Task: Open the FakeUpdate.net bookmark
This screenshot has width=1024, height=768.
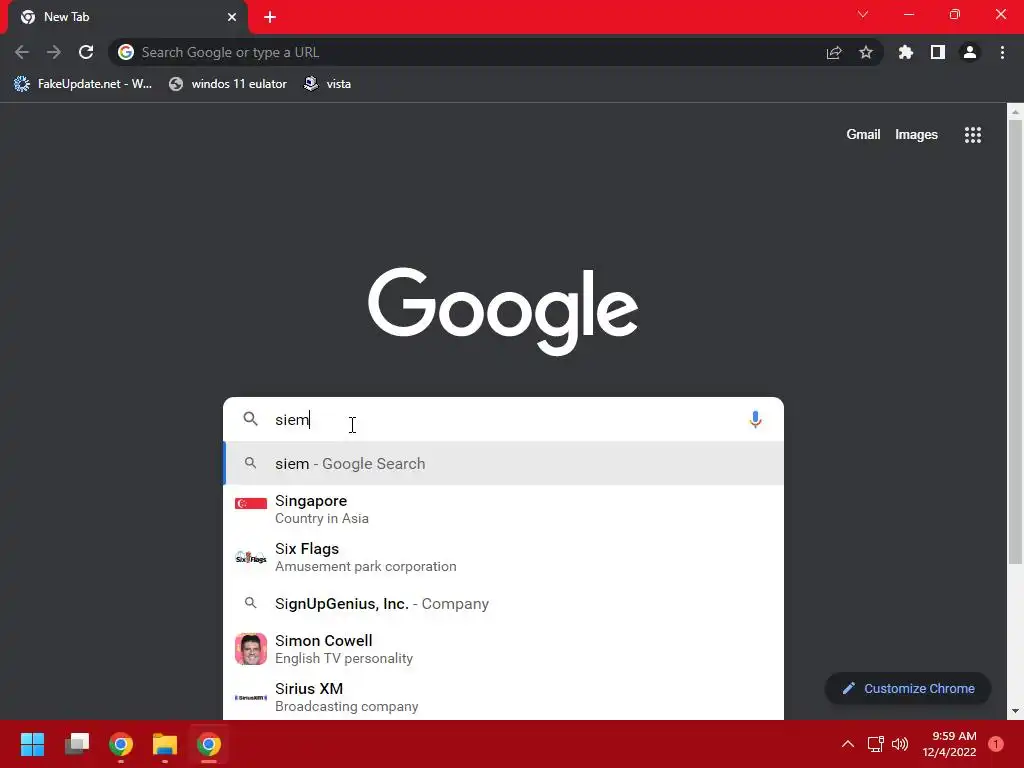Action: 83,84
